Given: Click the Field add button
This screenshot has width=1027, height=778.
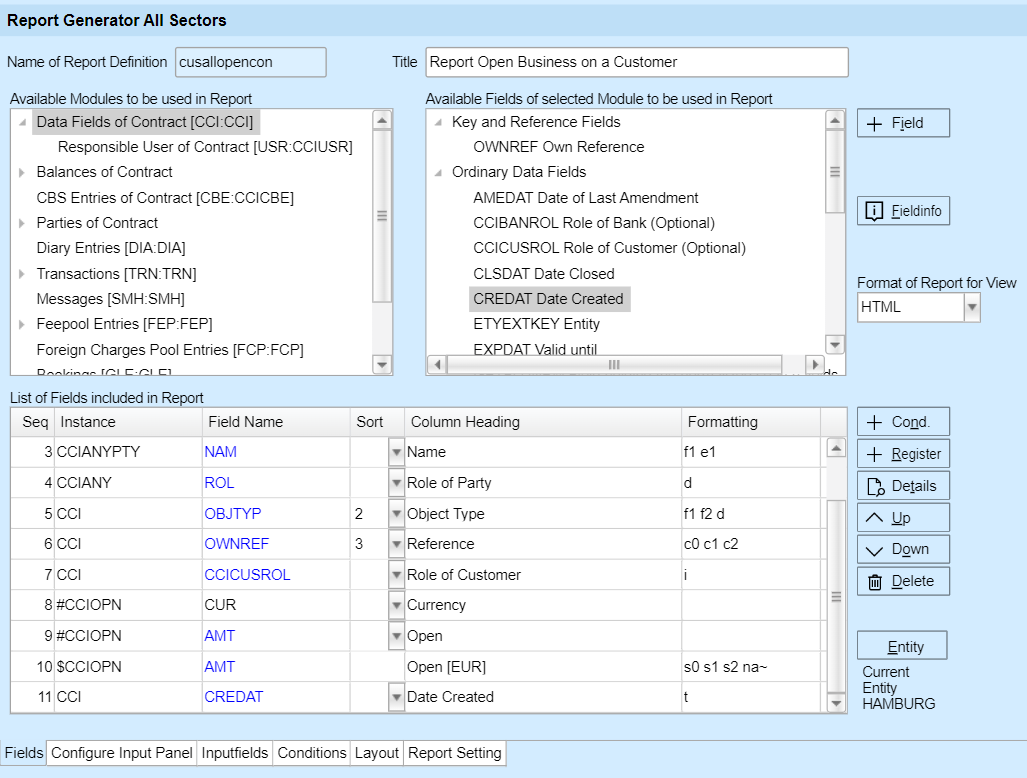Looking at the screenshot, I should point(903,123).
